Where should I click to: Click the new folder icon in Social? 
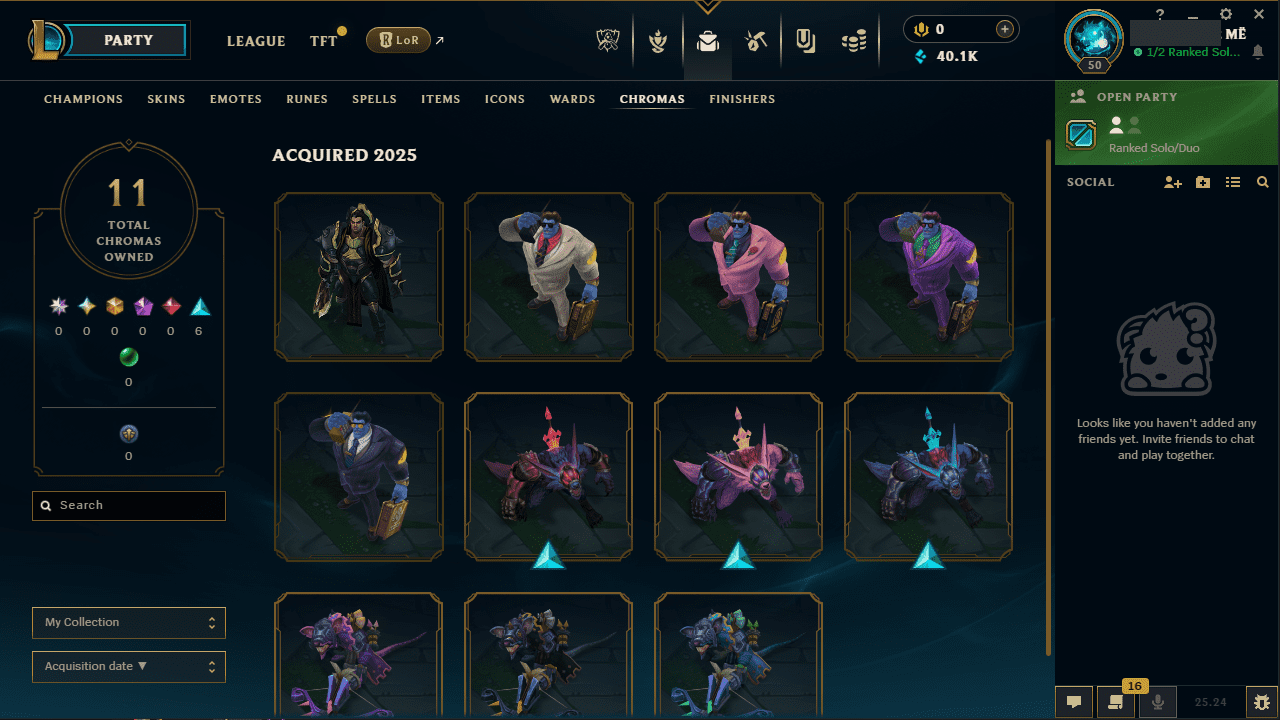[x=1203, y=182]
